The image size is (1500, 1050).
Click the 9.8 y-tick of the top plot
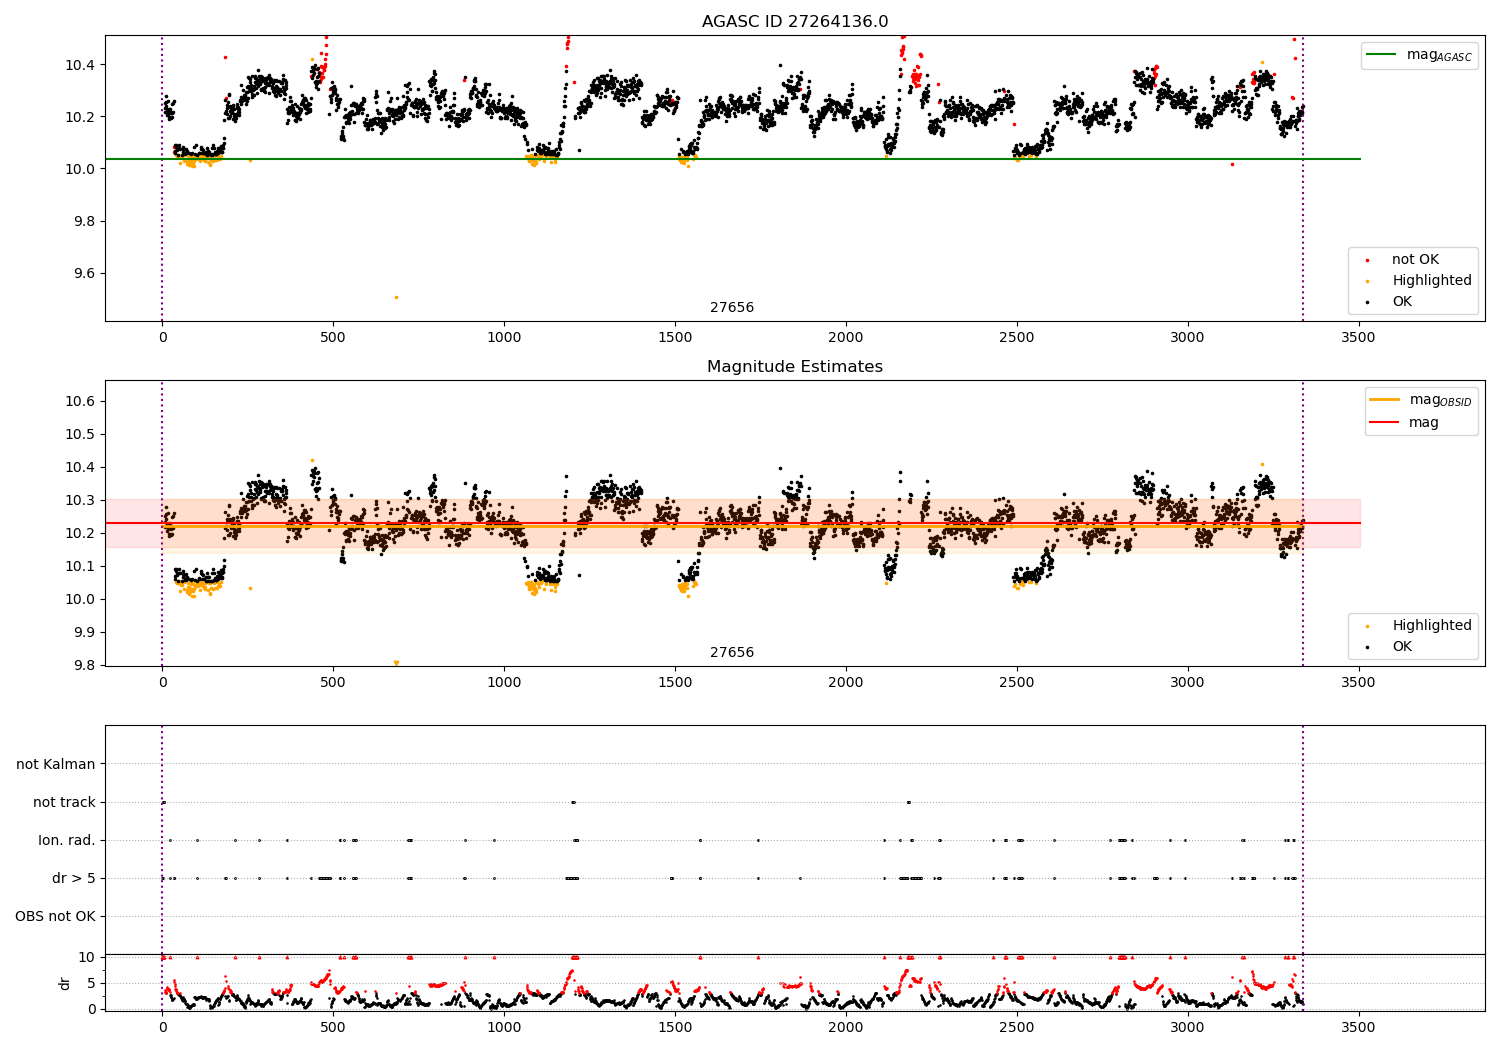(84, 222)
